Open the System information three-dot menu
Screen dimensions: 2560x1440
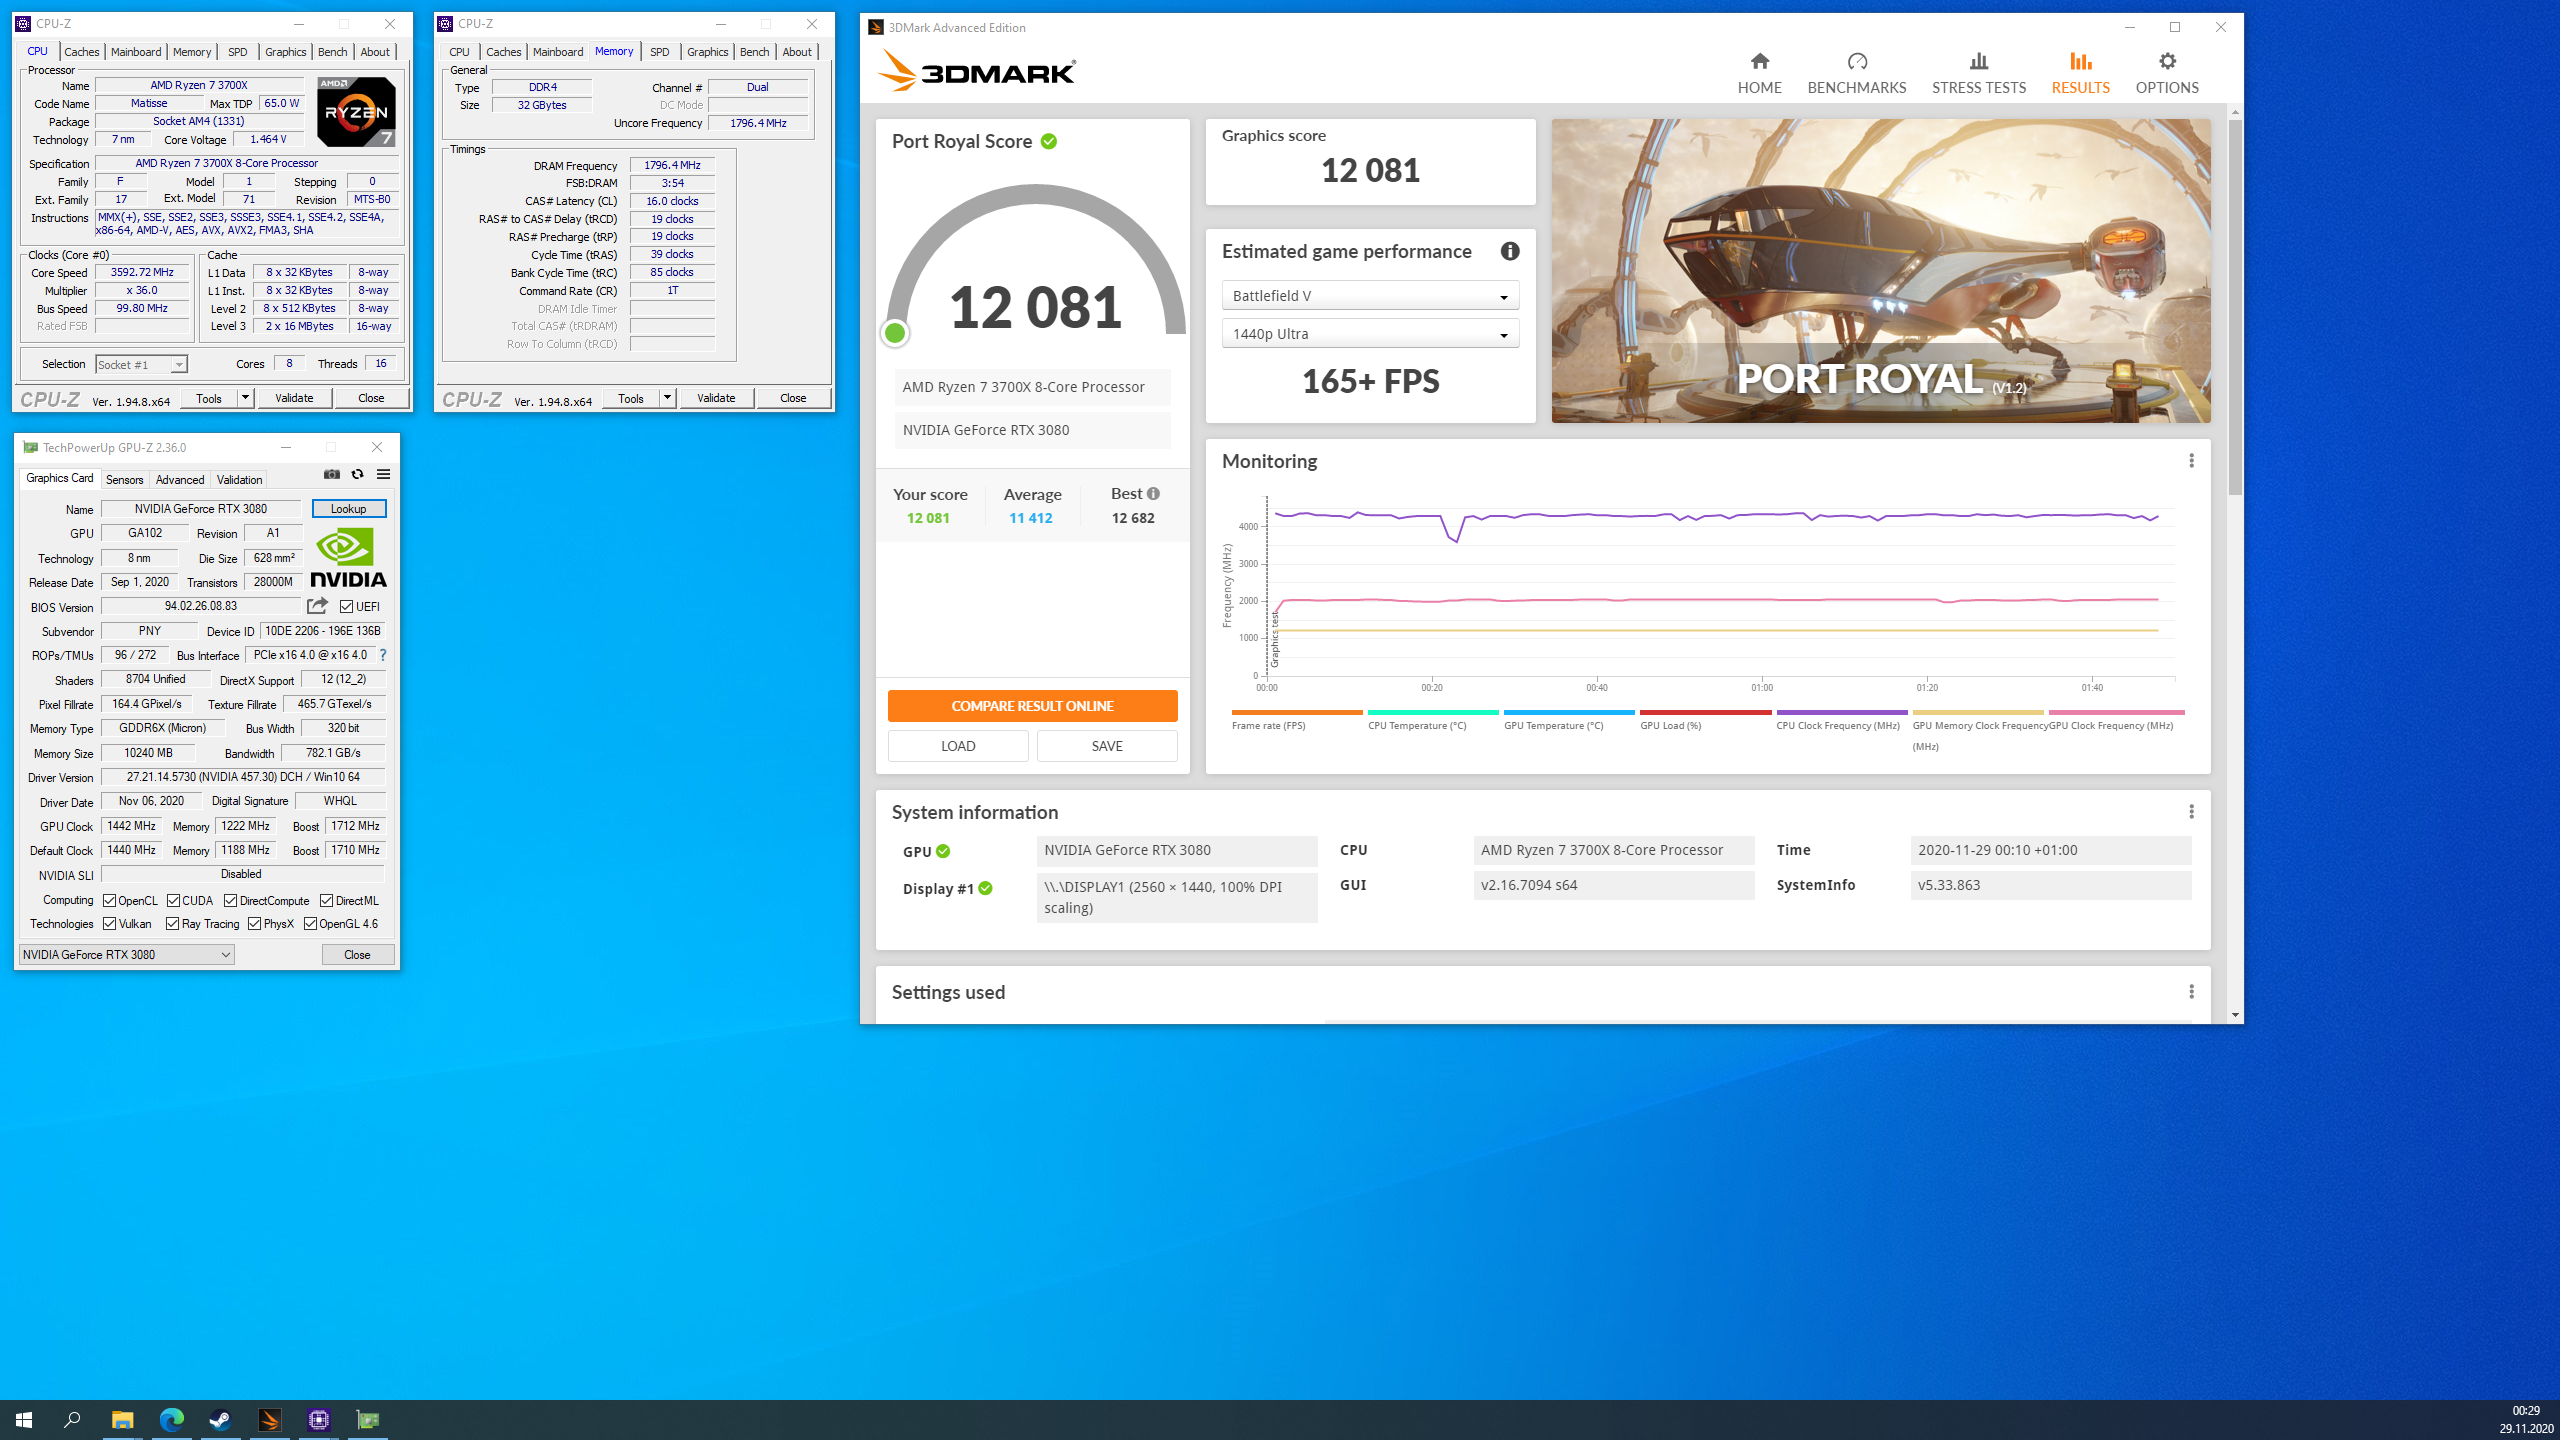pos(2191,812)
